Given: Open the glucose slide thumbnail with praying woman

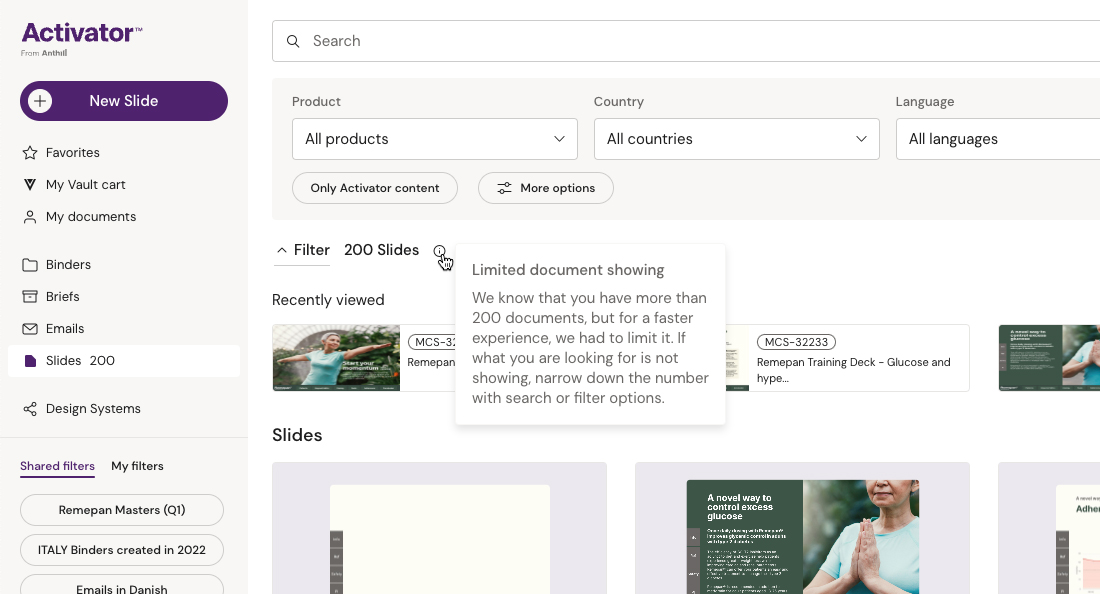Looking at the screenshot, I should (x=802, y=535).
